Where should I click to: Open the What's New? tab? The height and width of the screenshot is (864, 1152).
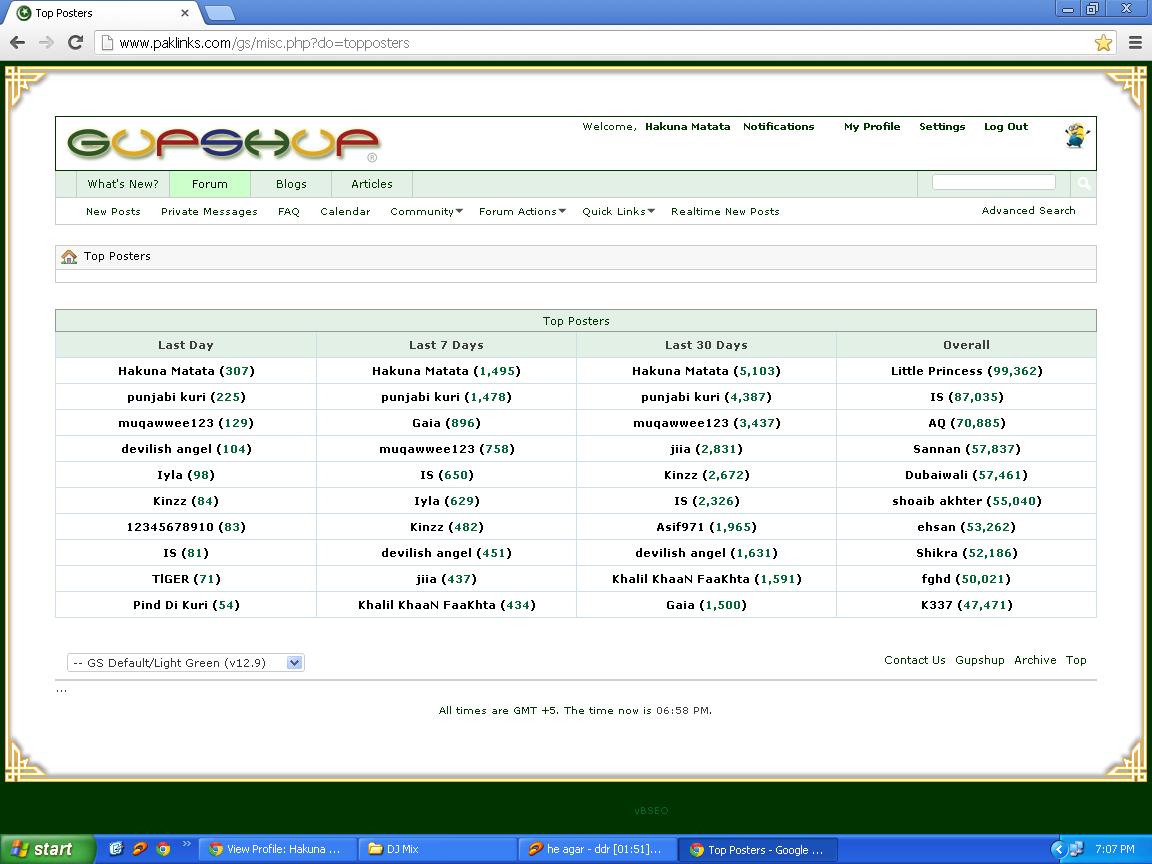coord(122,184)
